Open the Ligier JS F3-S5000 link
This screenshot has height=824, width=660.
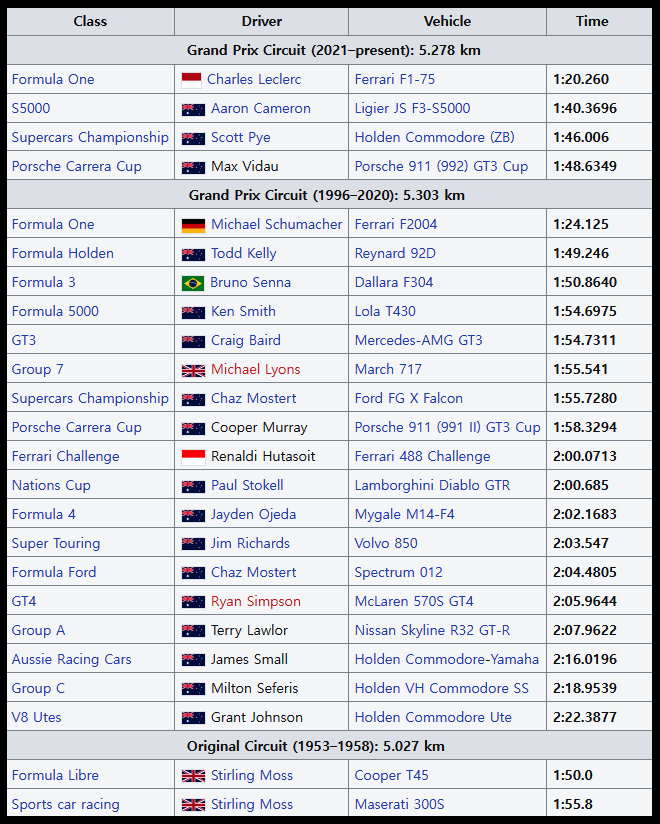(x=412, y=108)
